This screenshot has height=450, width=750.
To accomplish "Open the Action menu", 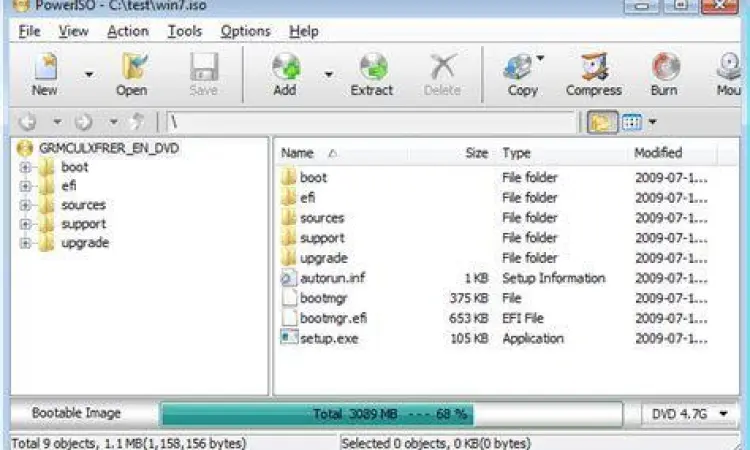I will 128,31.
